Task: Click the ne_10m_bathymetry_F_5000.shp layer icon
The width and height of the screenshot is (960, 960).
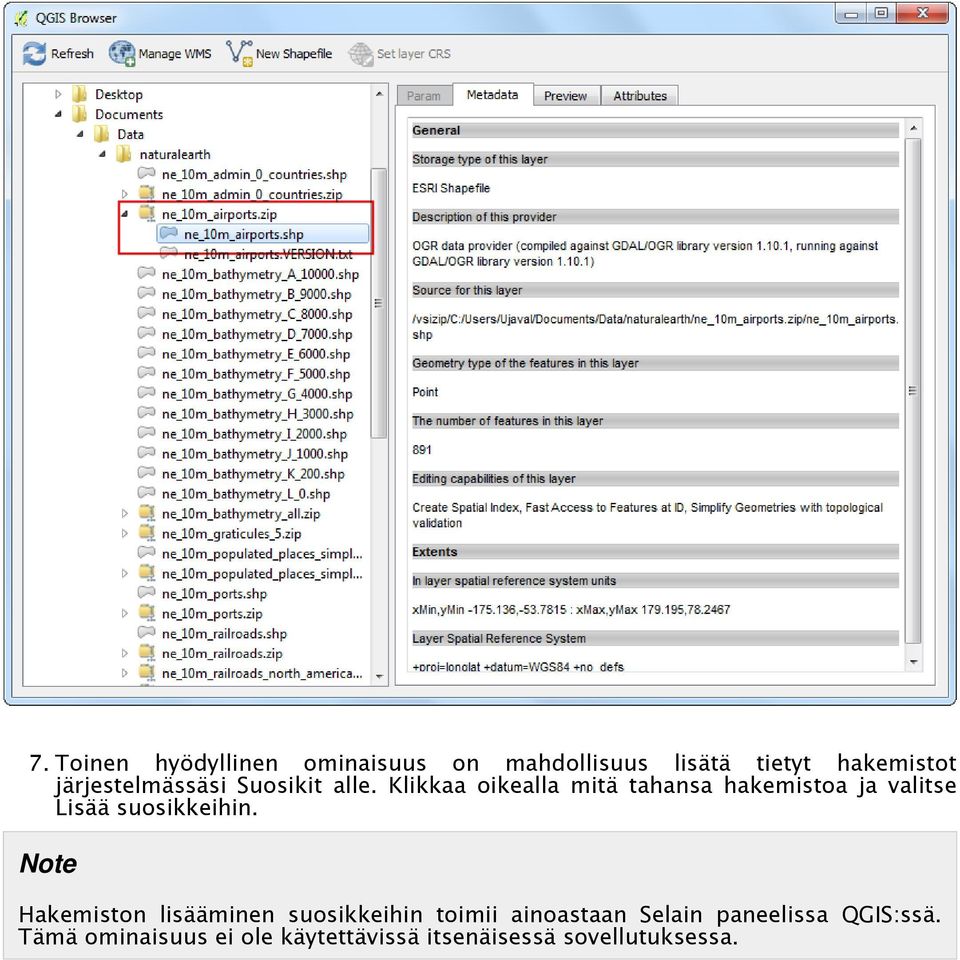Action: coord(146,373)
